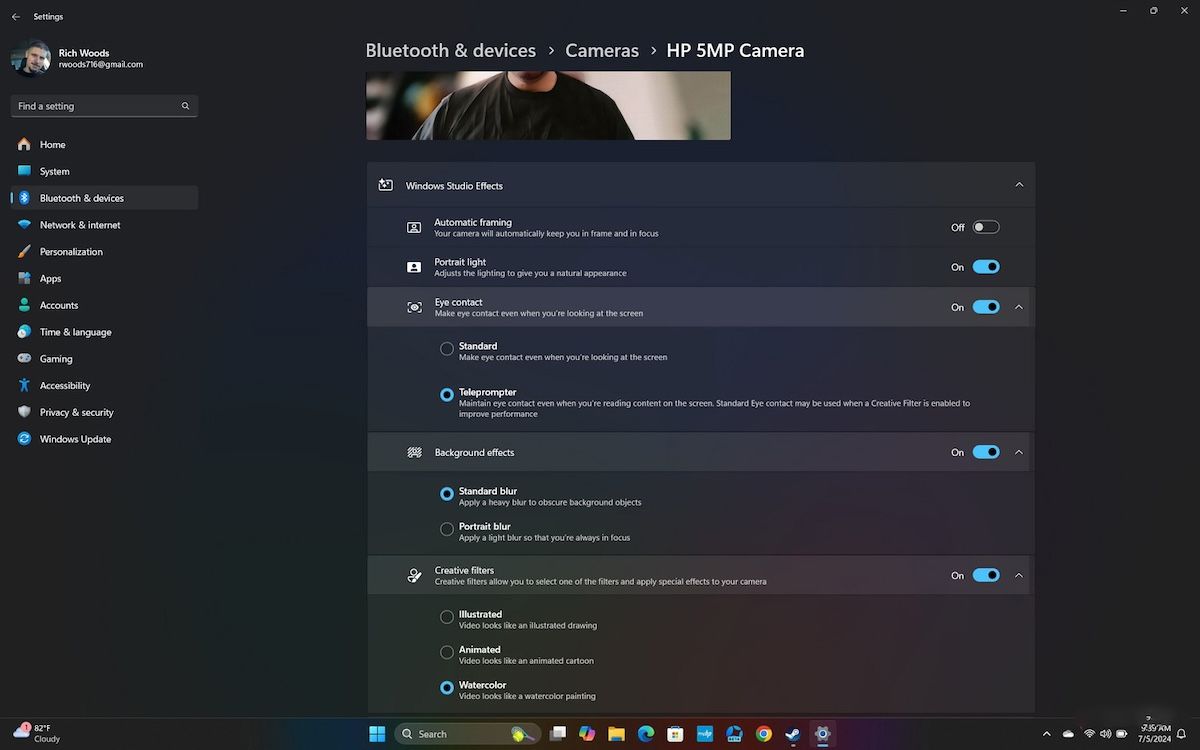Viewport: 1200px width, 750px height.
Task: Go to Network & internet settings
Action: pyautogui.click(x=104, y=225)
